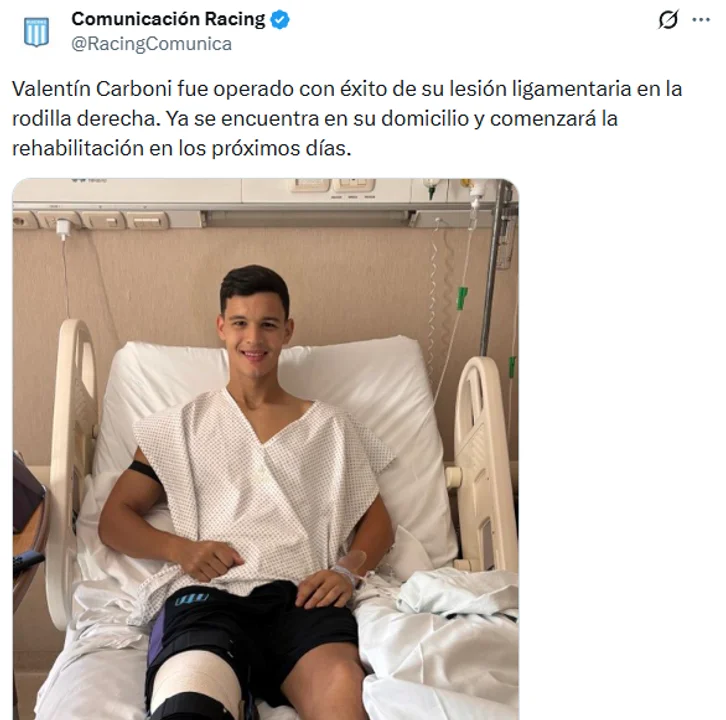Click the Racing logo on black shorts

point(191,599)
